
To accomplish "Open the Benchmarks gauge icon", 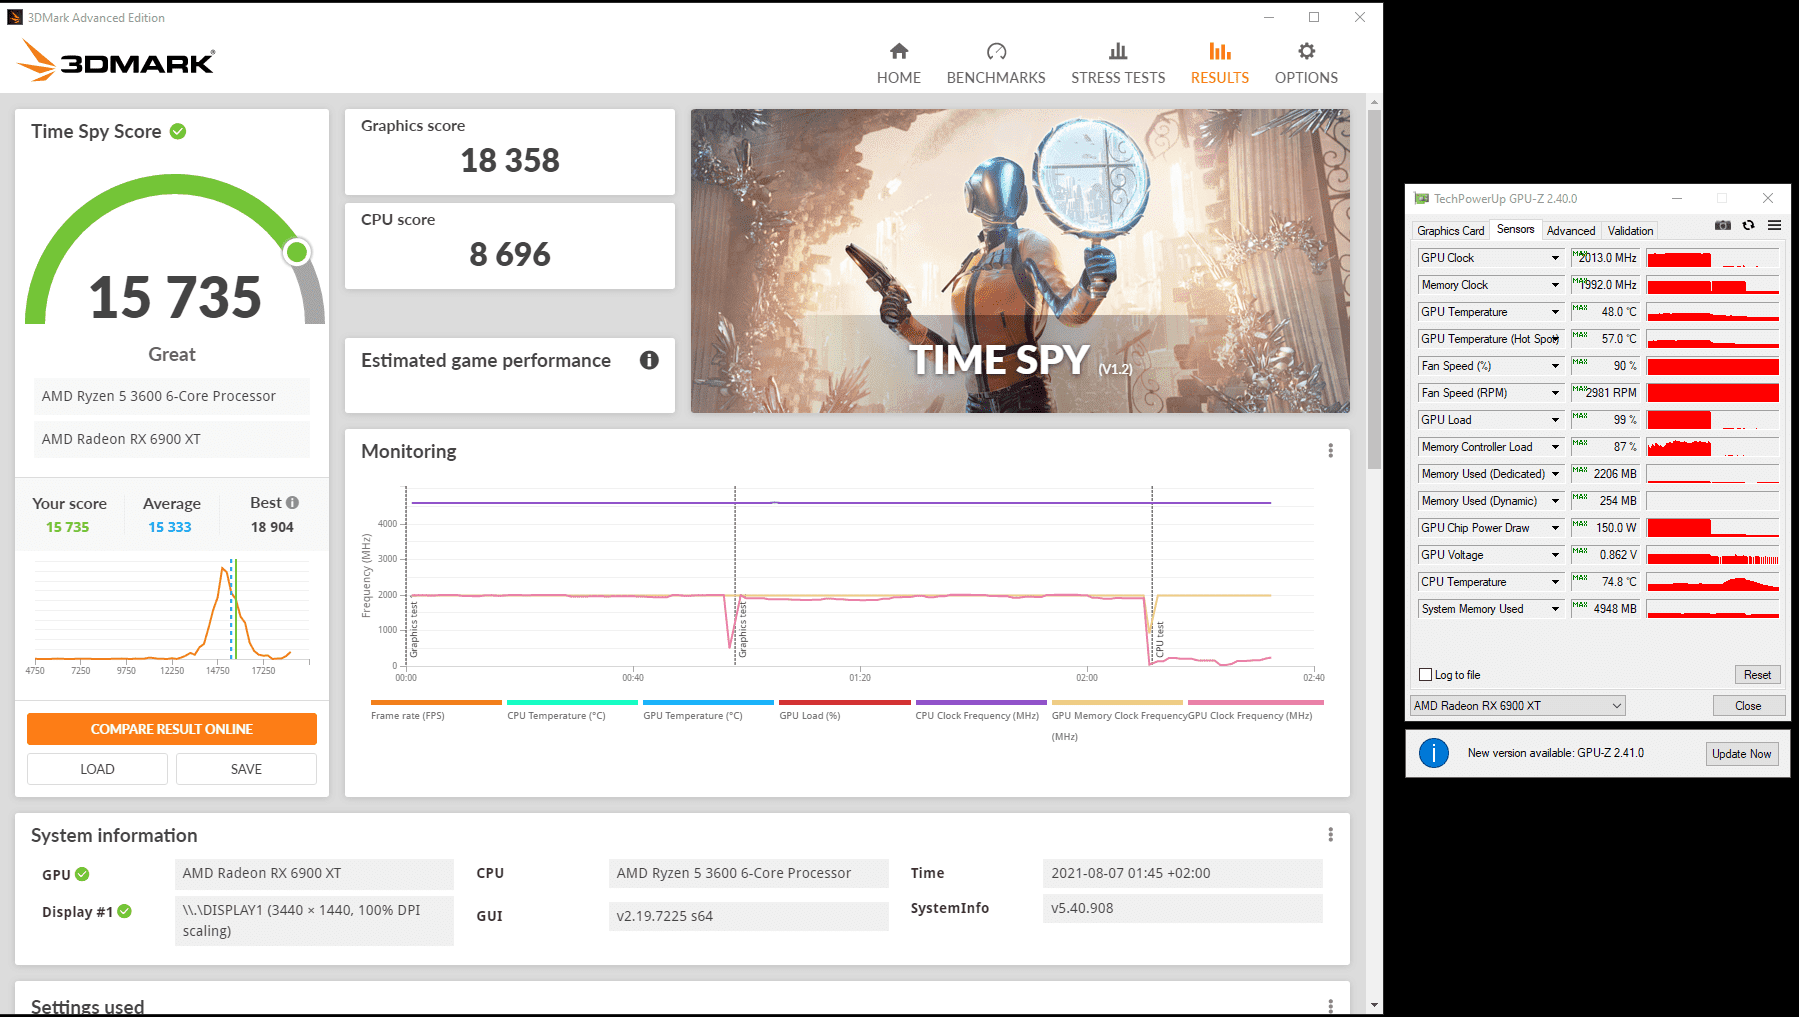I will click(x=996, y=51).
